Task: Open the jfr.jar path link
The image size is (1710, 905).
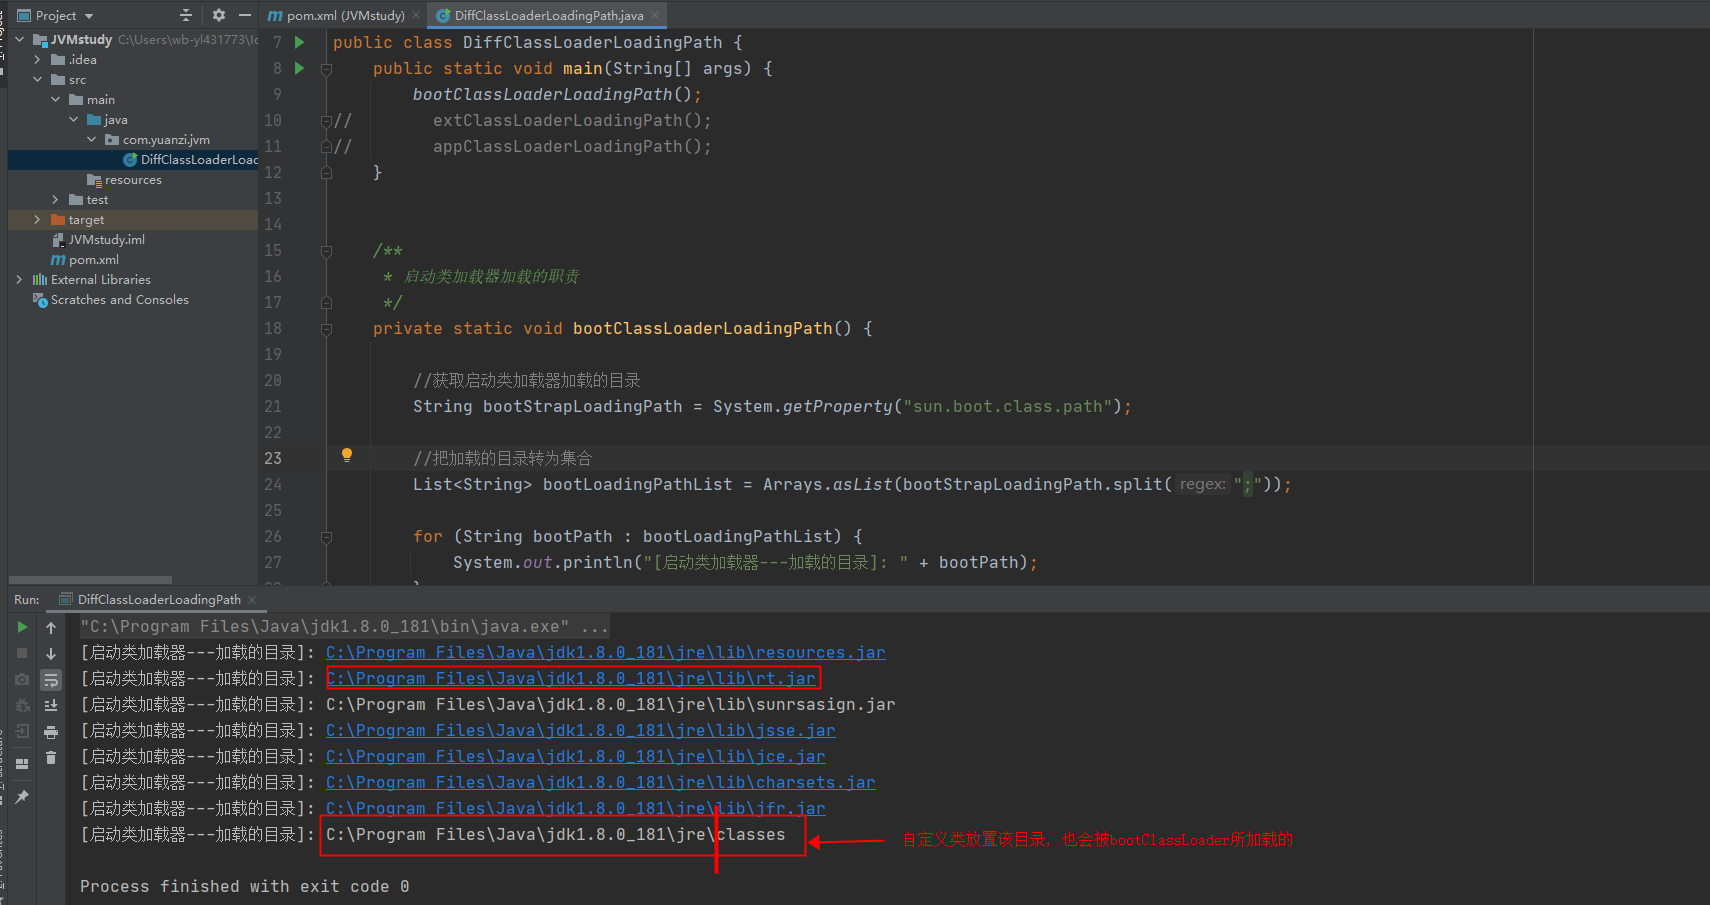Action: coord(576,809)
